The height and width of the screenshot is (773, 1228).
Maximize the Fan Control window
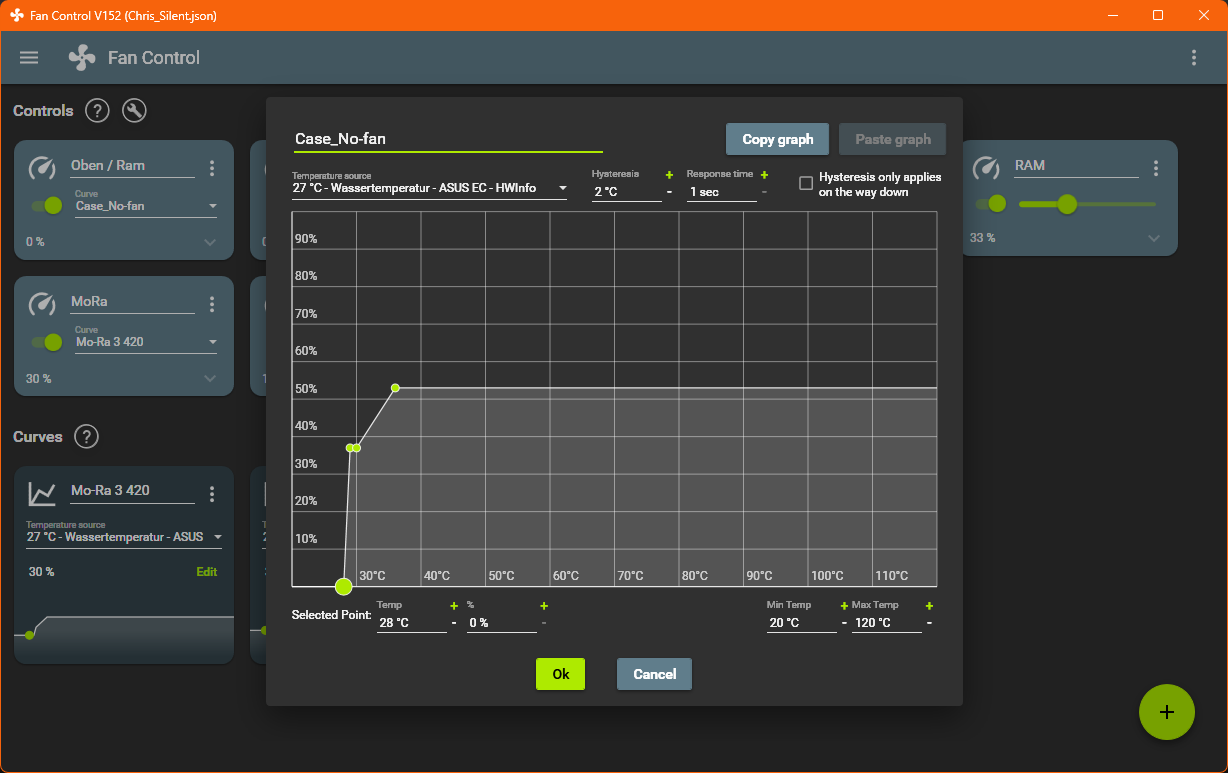pos(1158,15)
